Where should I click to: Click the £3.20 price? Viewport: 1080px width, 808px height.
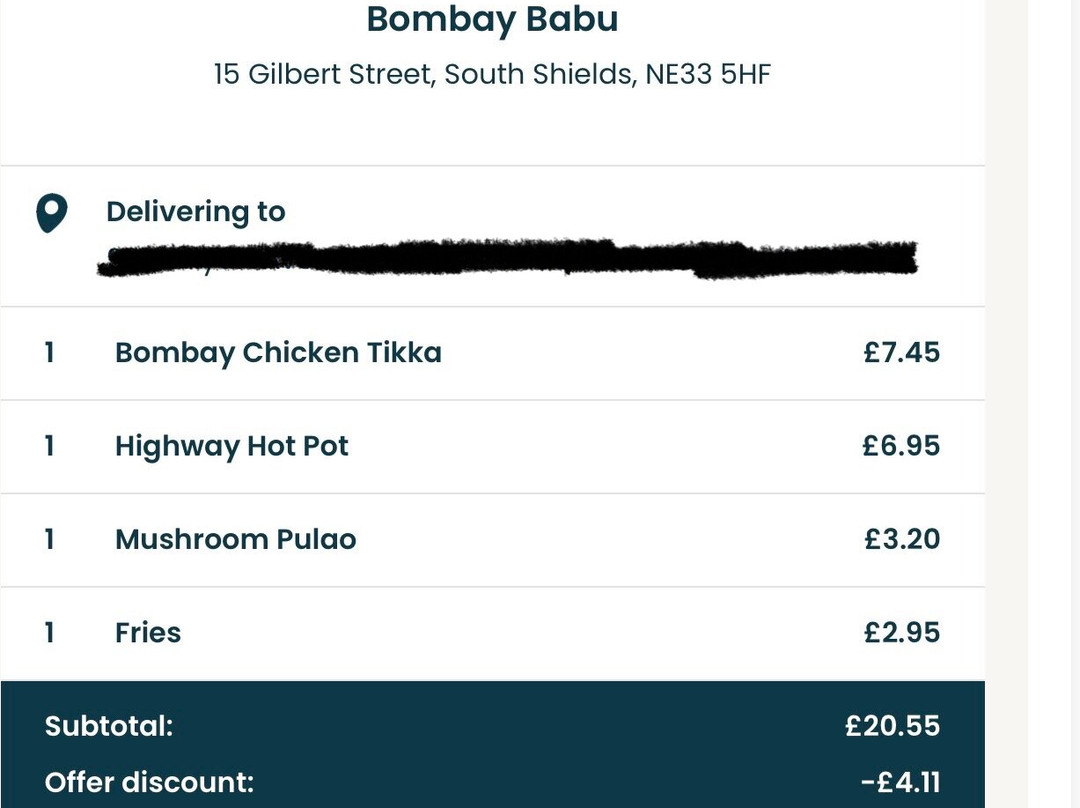[x=902, y=539]
